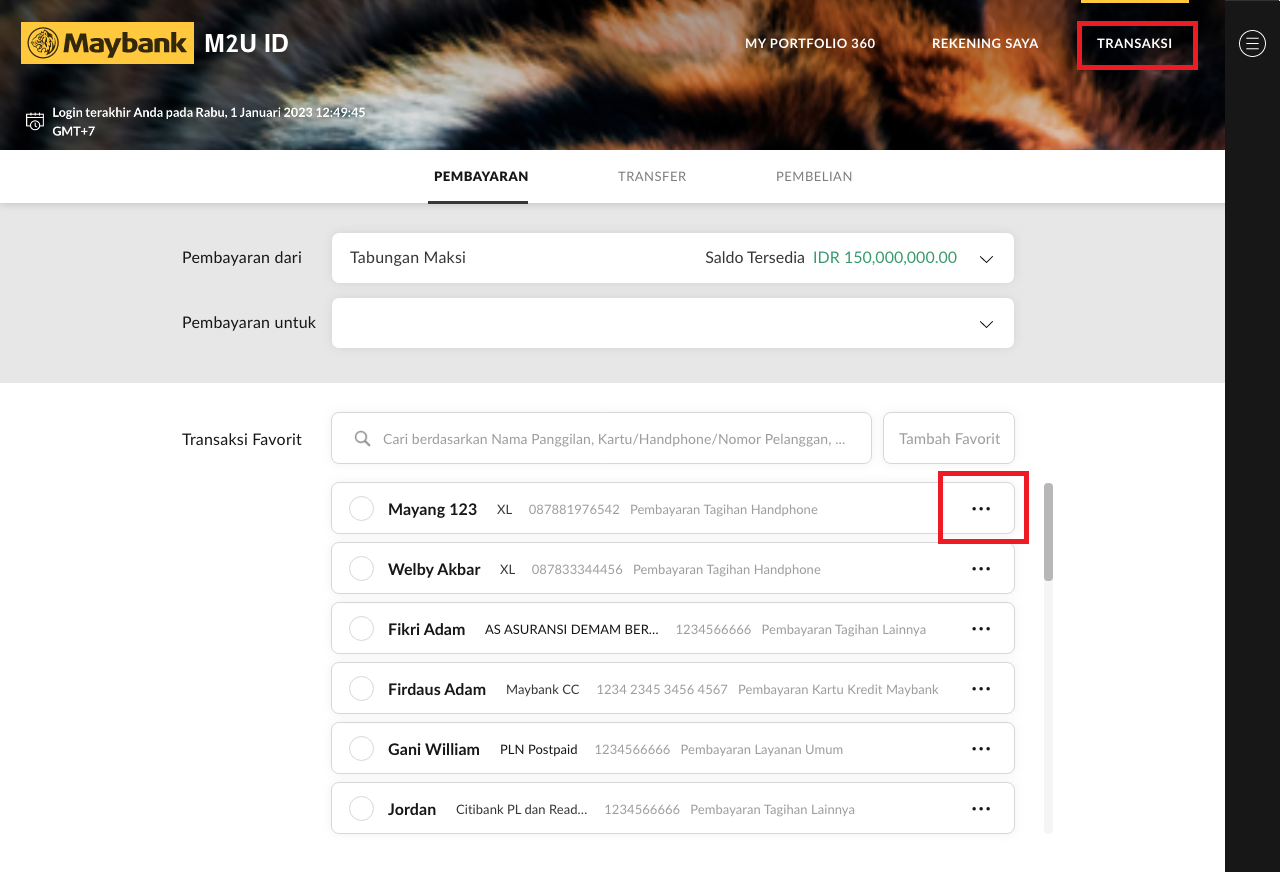Click the AS ASURANSI DEMAM BER... label
Viewport: 1280px width, 872px height.
(572, 629)
